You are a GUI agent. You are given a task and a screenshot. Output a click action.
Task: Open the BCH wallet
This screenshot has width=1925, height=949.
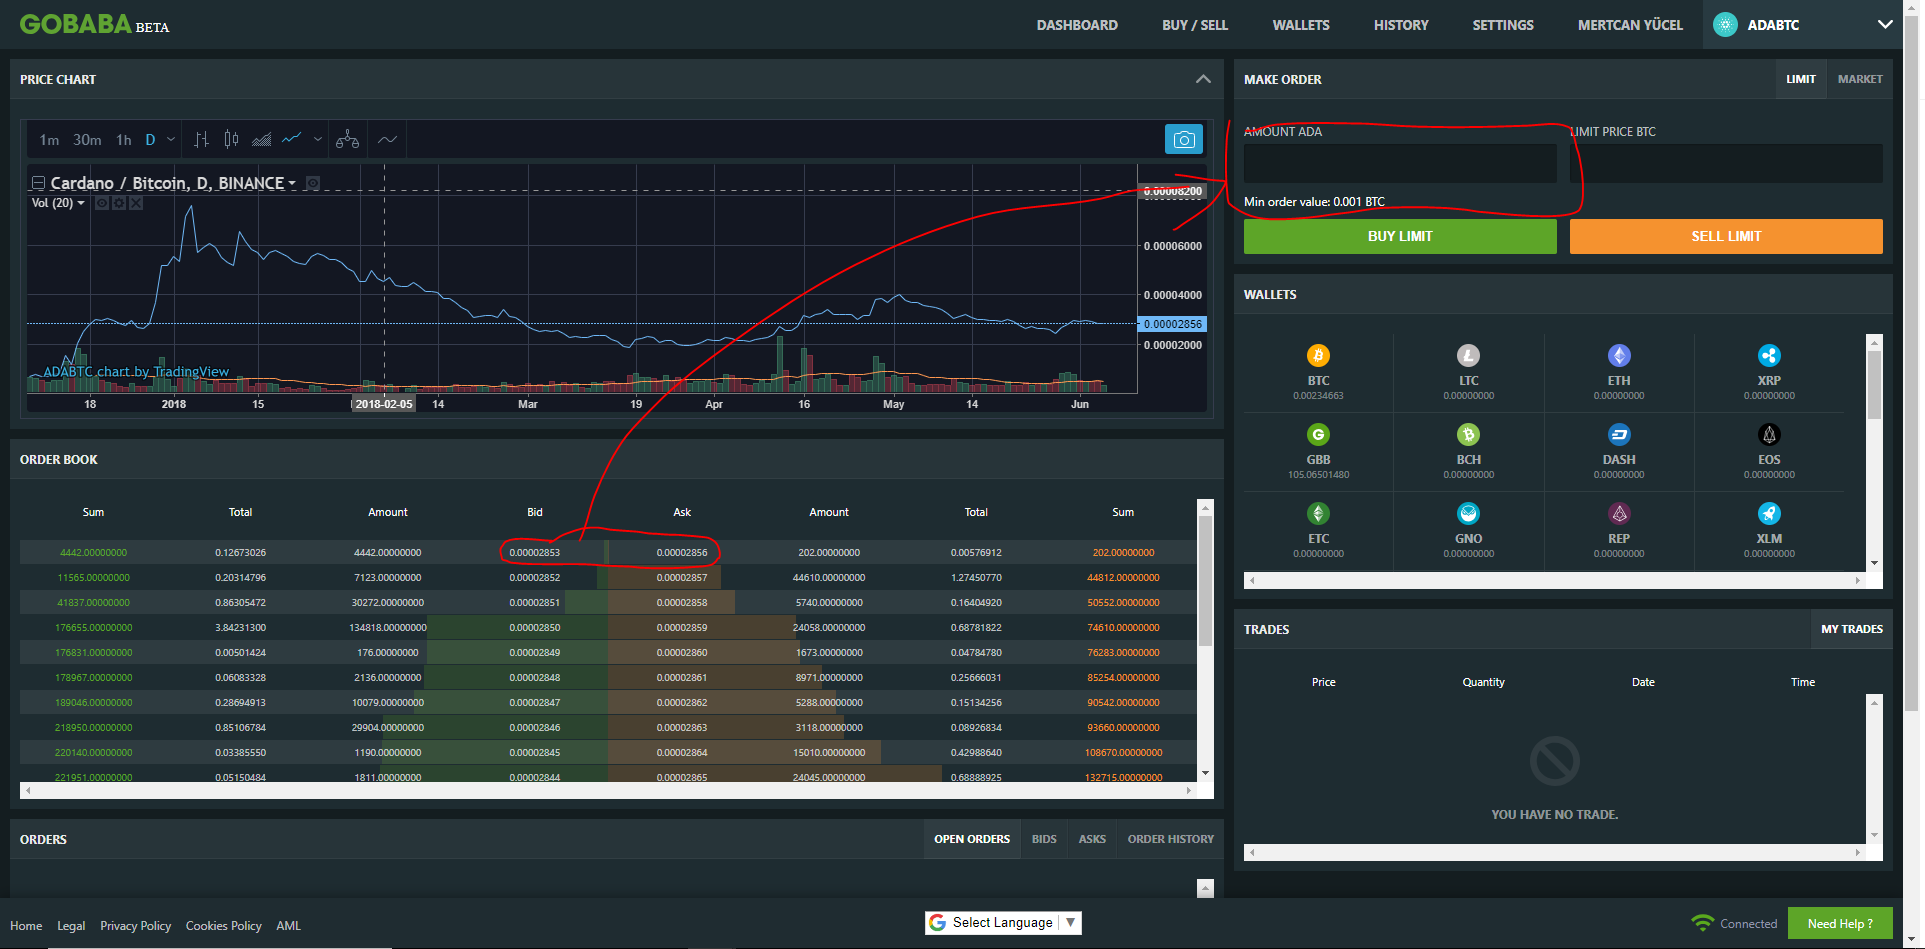pyautogui.click(x=1468, y=451)
